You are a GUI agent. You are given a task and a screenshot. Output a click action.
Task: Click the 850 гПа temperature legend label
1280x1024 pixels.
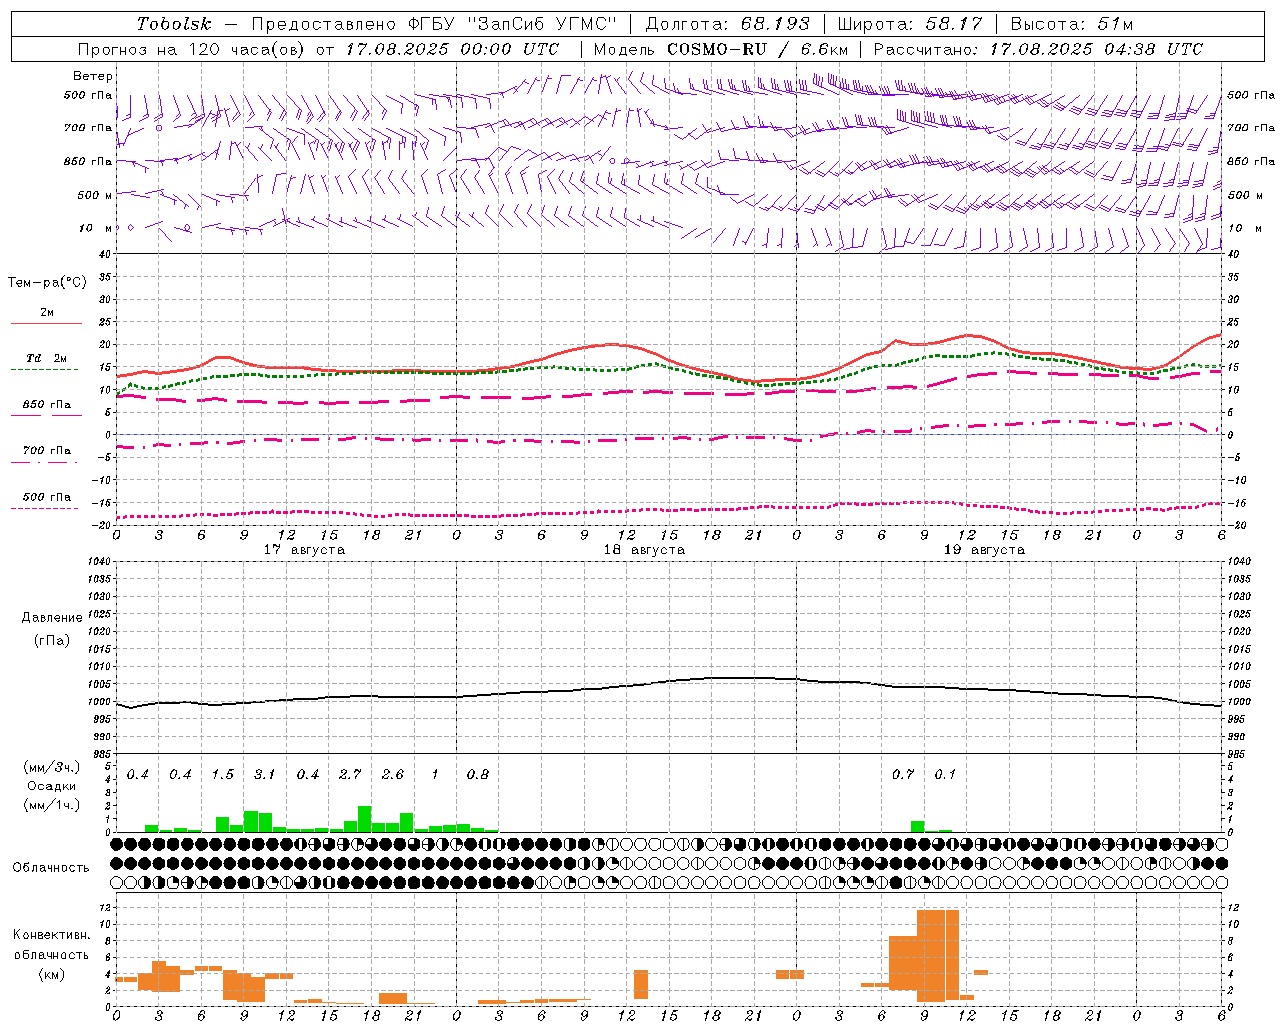[46, 405]
